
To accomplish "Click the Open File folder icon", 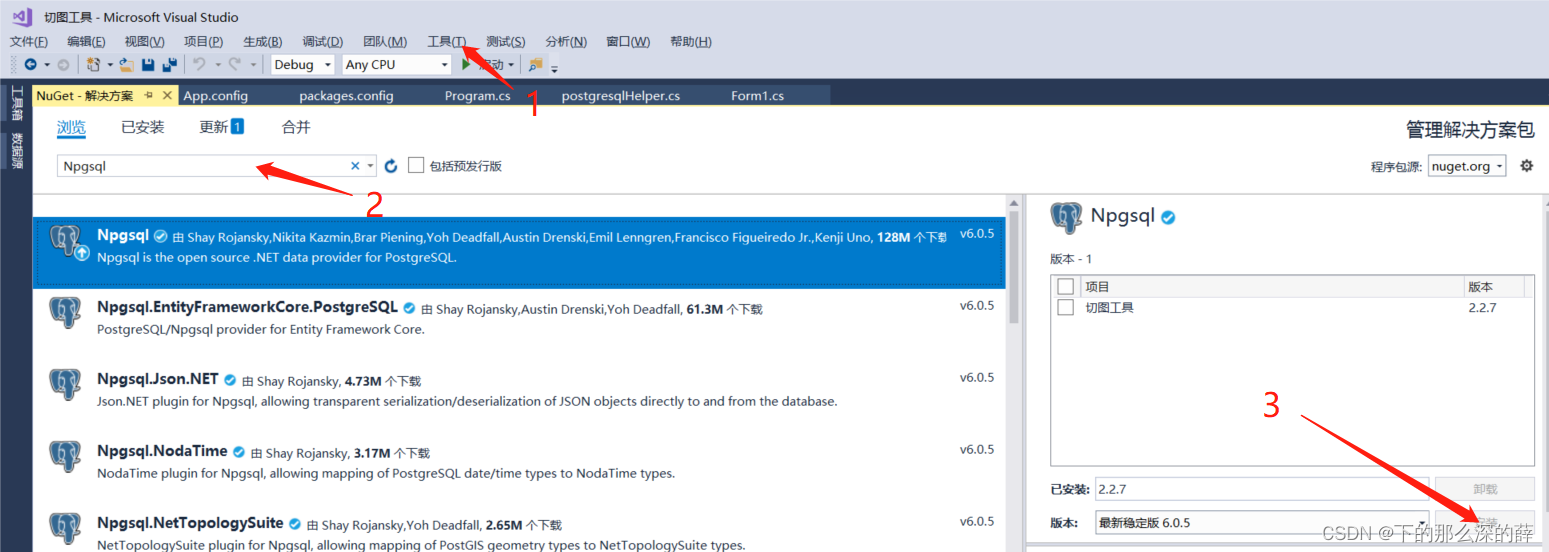I will [126, 65].
